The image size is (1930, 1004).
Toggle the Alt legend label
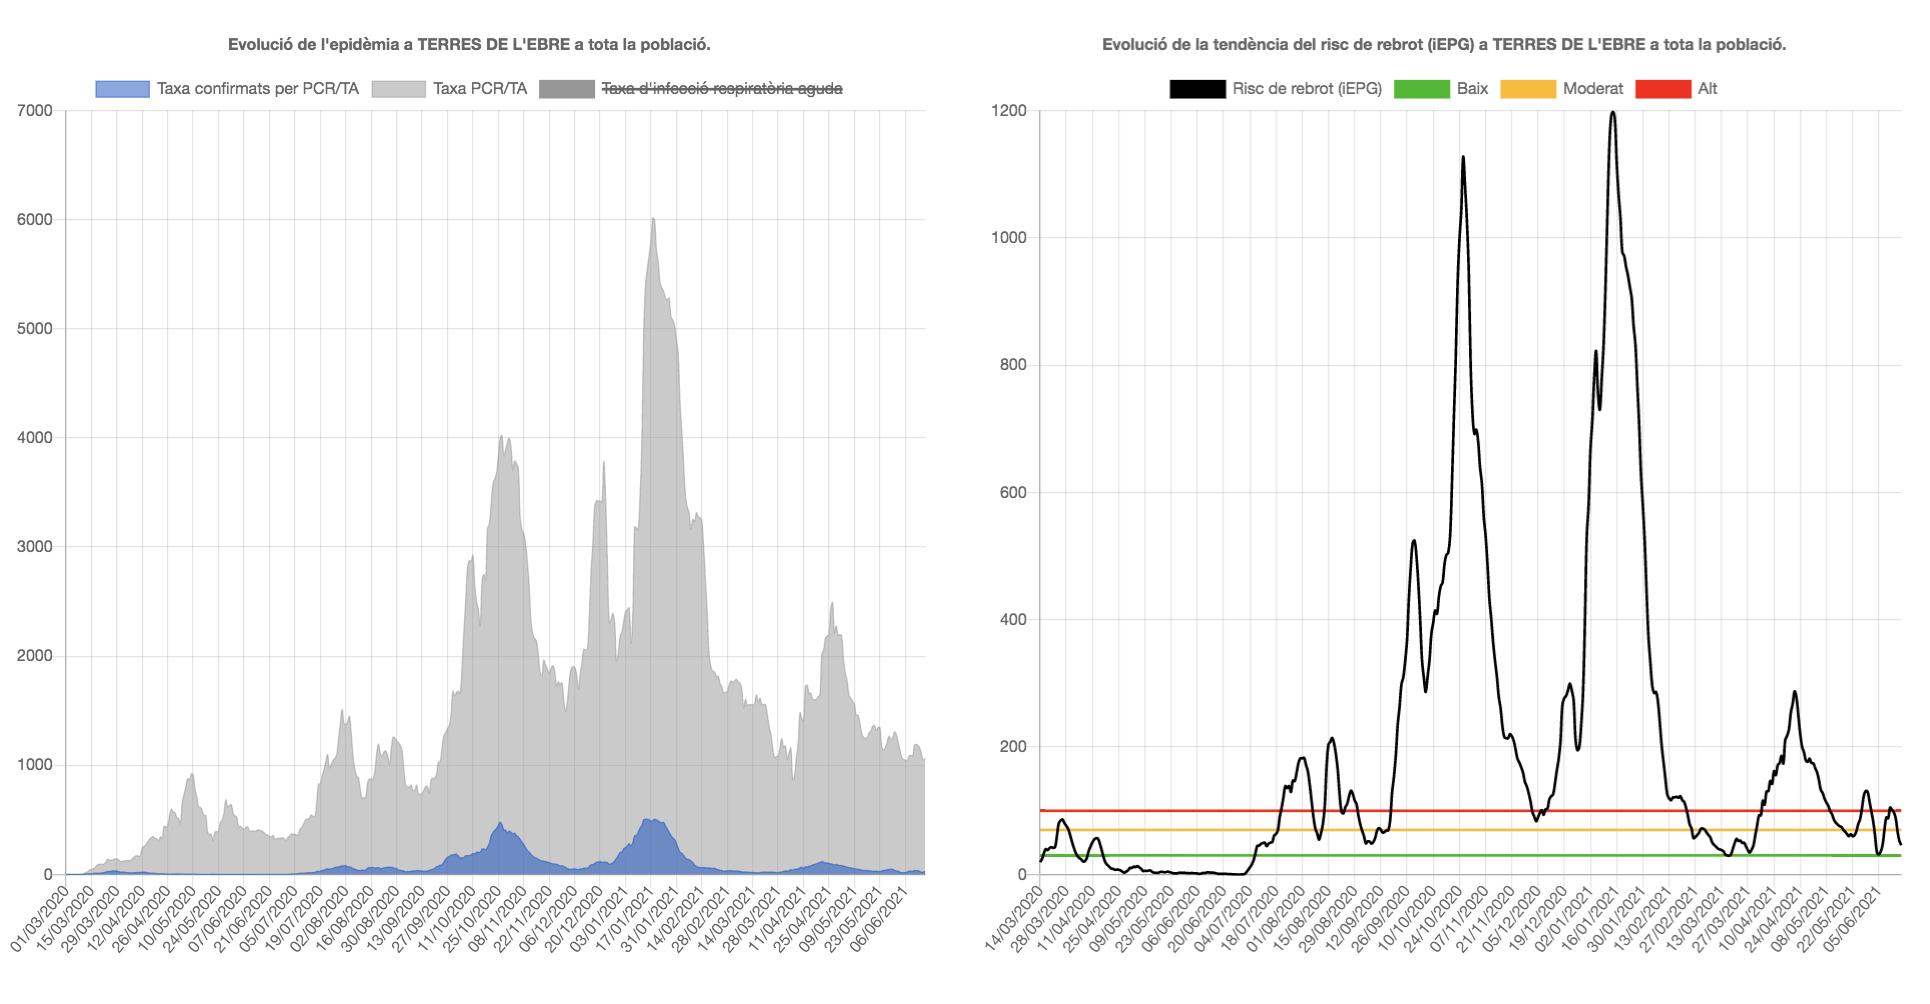pos(1707,89)
